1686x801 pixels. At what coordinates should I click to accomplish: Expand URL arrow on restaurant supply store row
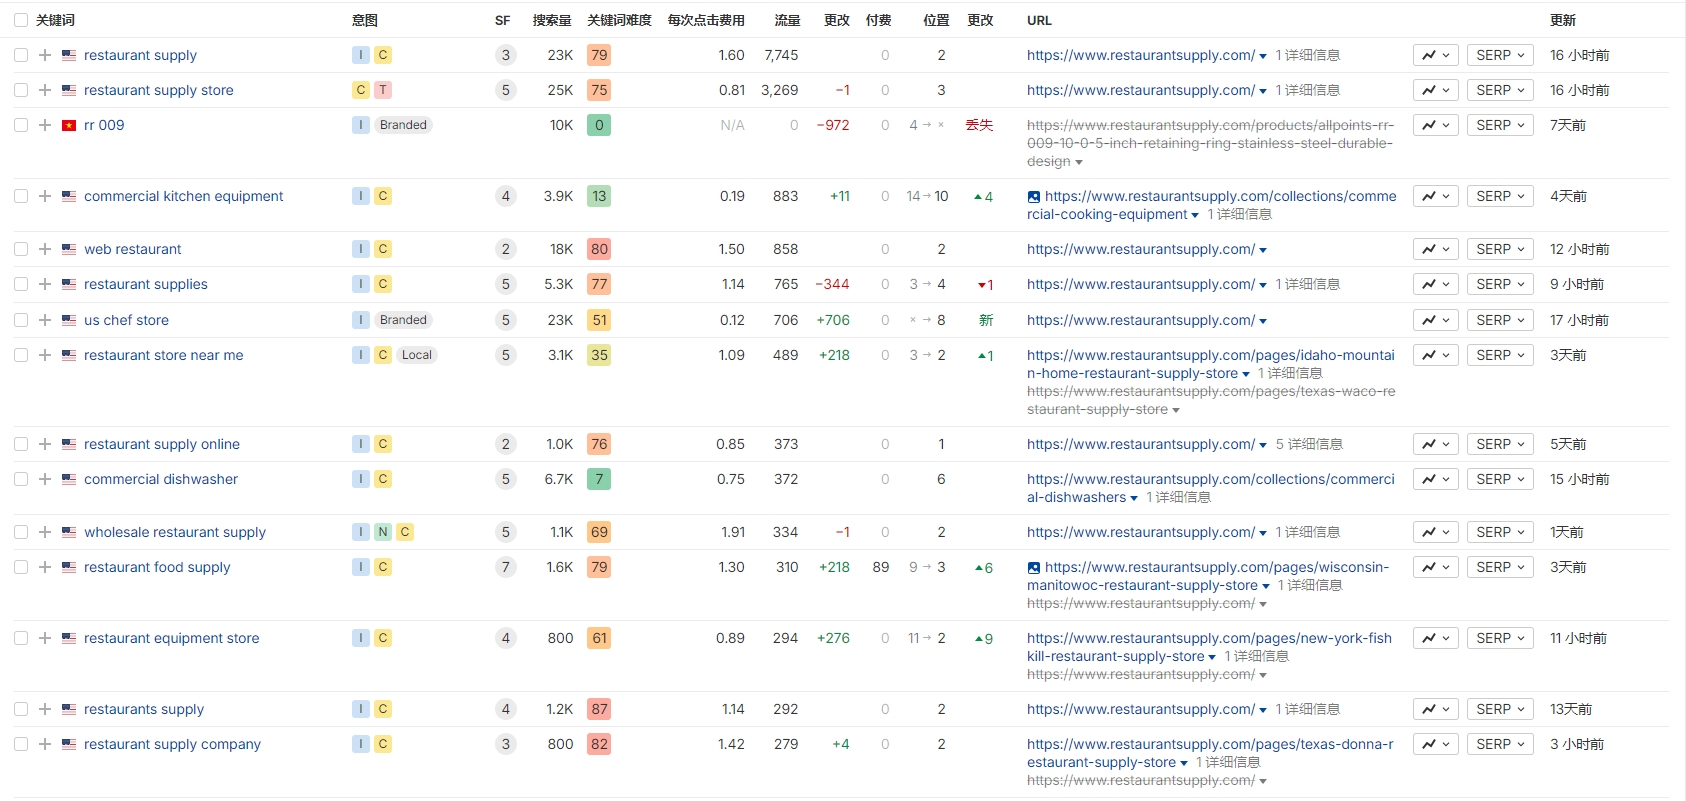pyautogui.click(x=1263, y=91)
